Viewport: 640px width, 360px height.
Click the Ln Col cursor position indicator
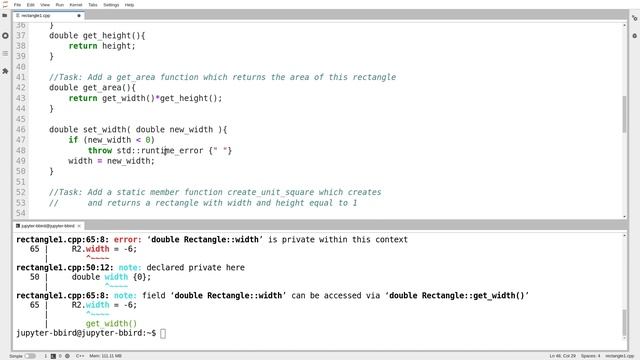click(562, 356)
